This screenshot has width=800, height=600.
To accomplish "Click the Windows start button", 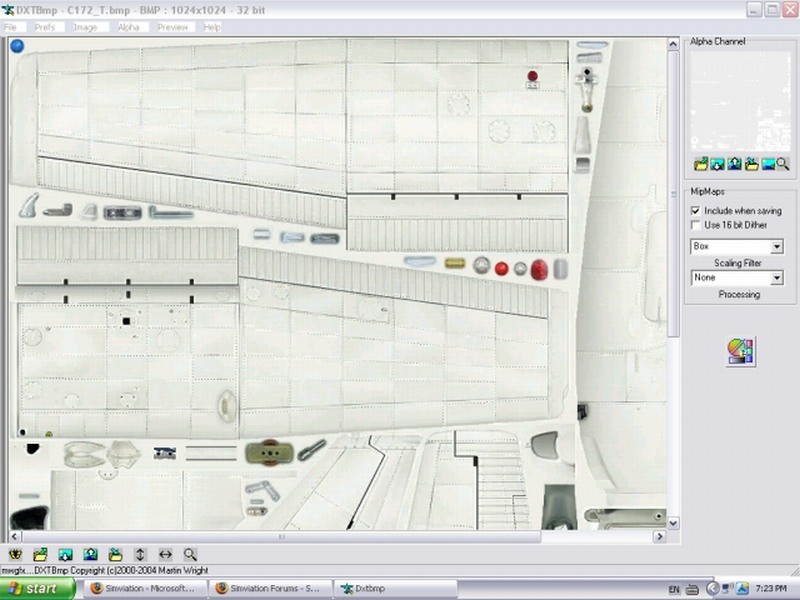I will tap(37, 589).
